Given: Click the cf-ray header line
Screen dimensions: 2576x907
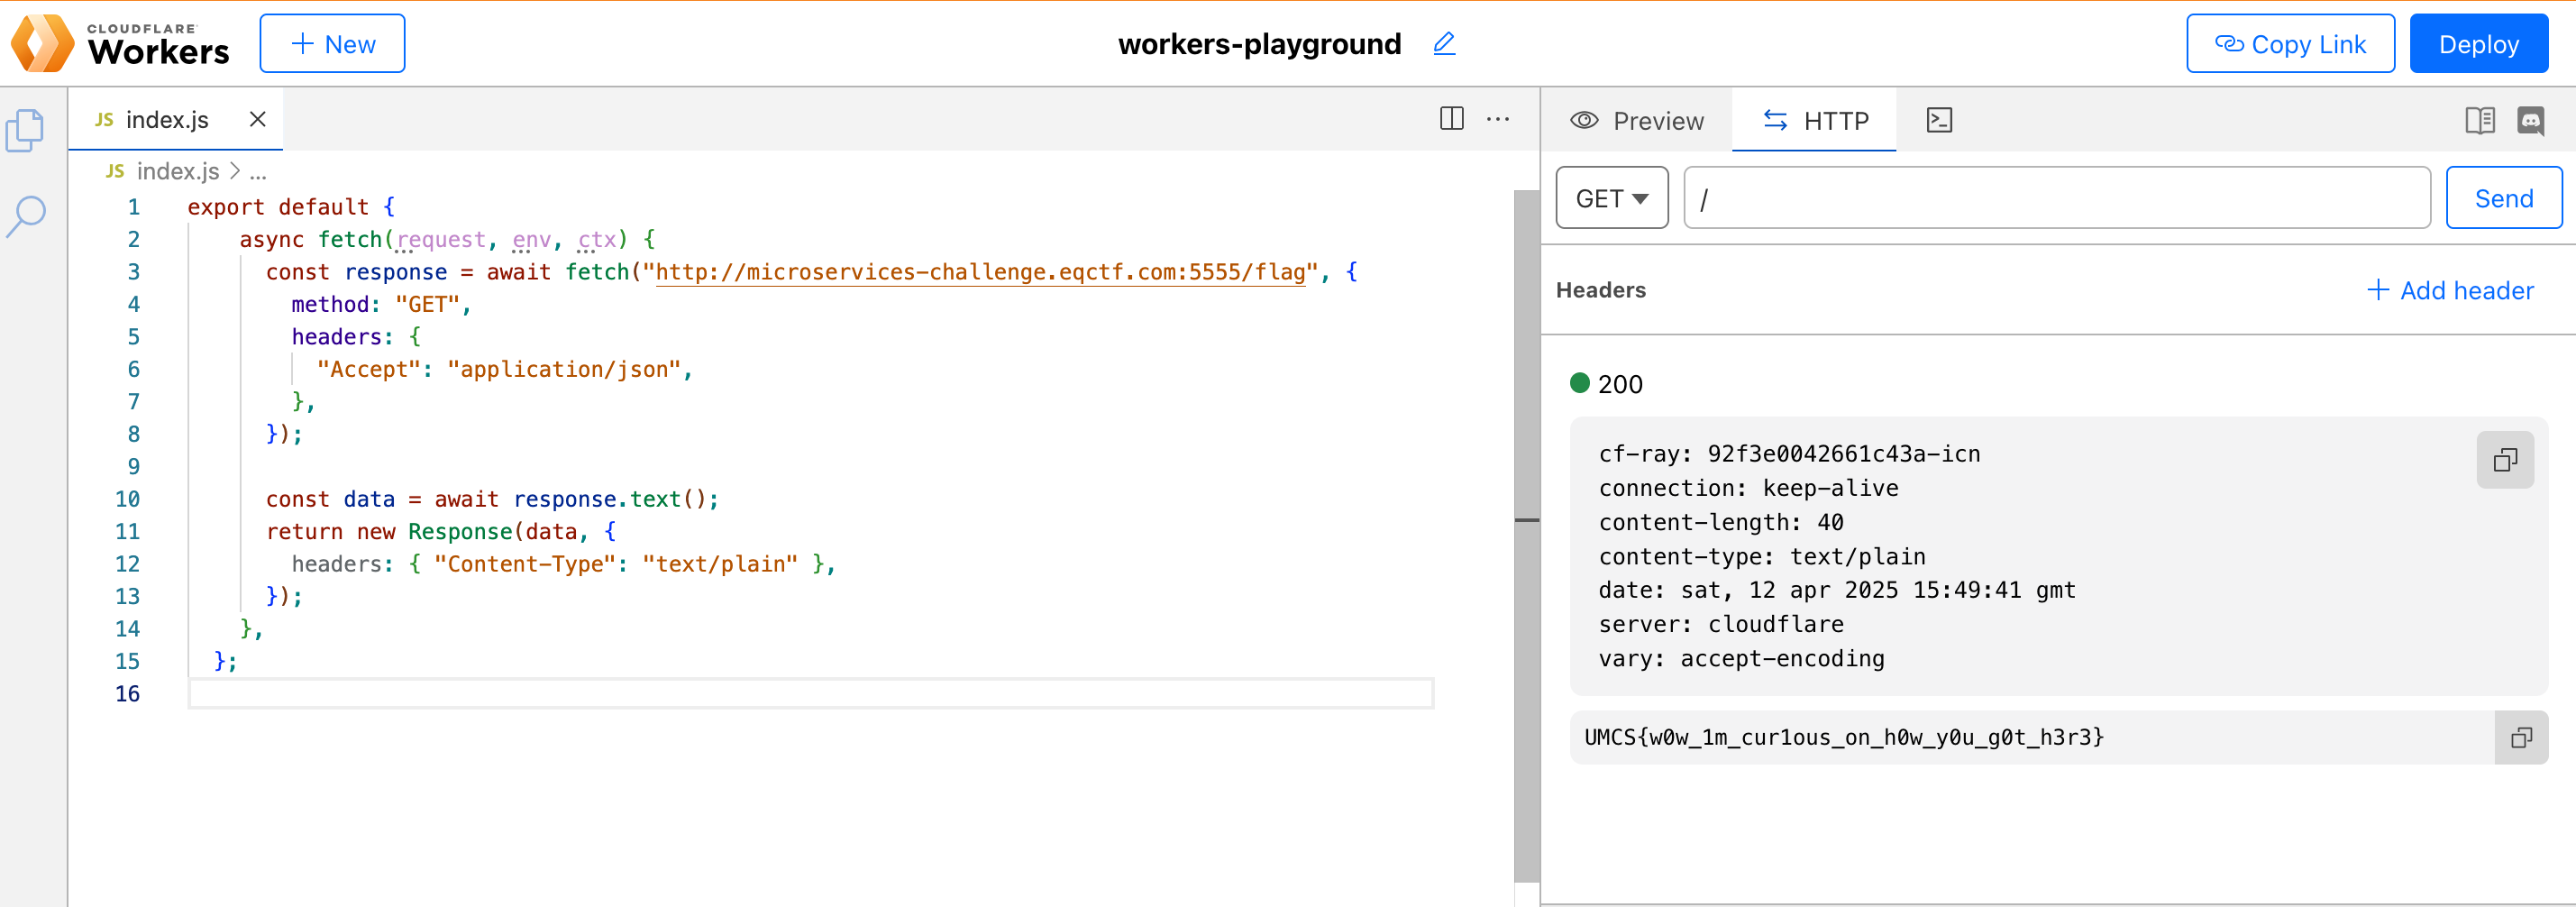Looking at the screenshot, I should [1789, 454].
